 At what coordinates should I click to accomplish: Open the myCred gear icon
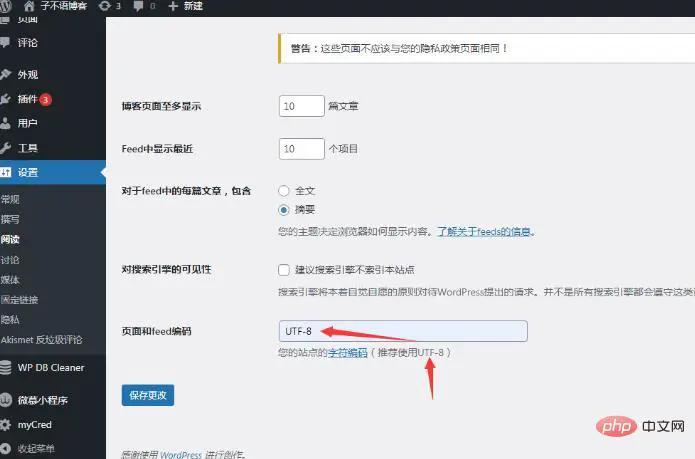tap(5, 424)
